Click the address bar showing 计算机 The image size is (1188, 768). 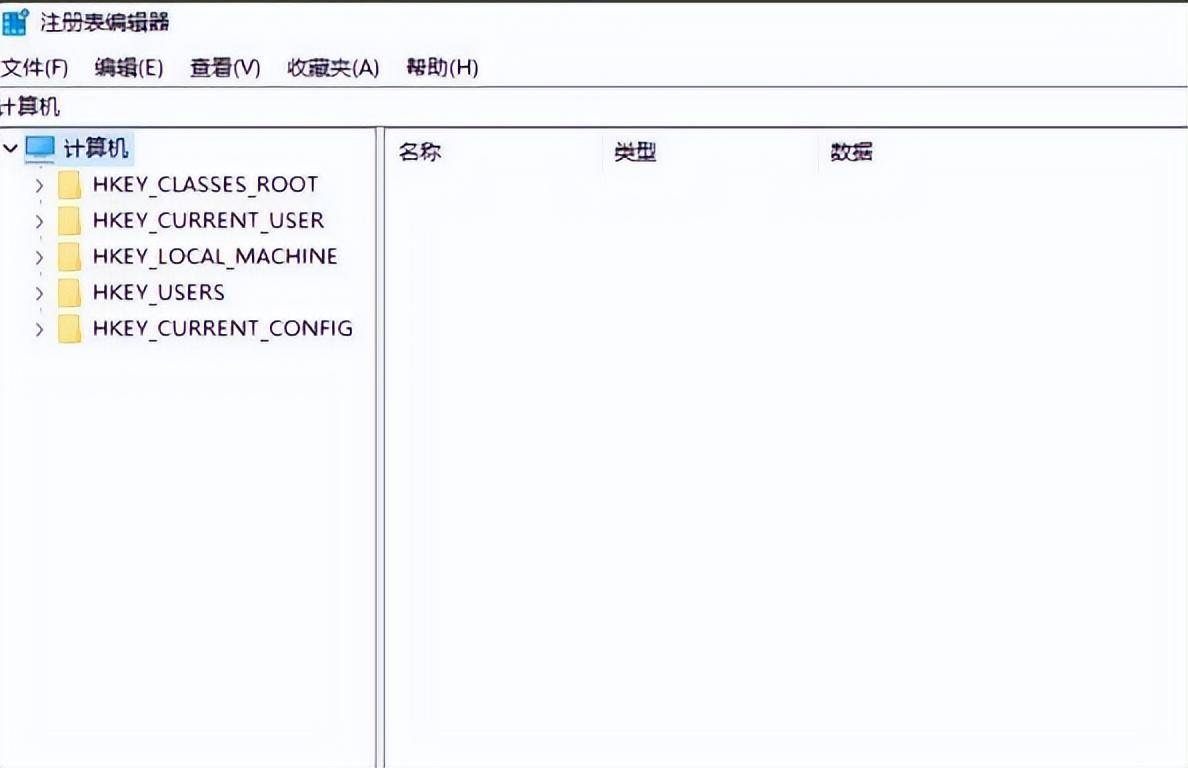point(594,107)
